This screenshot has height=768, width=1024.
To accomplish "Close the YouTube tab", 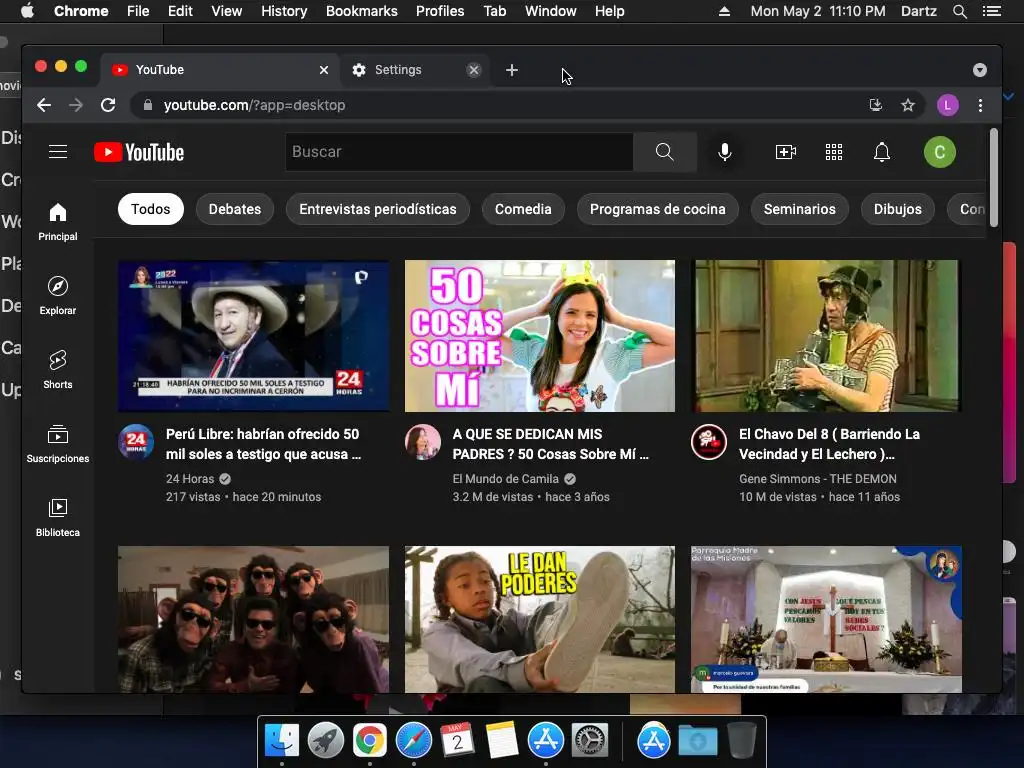I will coord(324,70).
